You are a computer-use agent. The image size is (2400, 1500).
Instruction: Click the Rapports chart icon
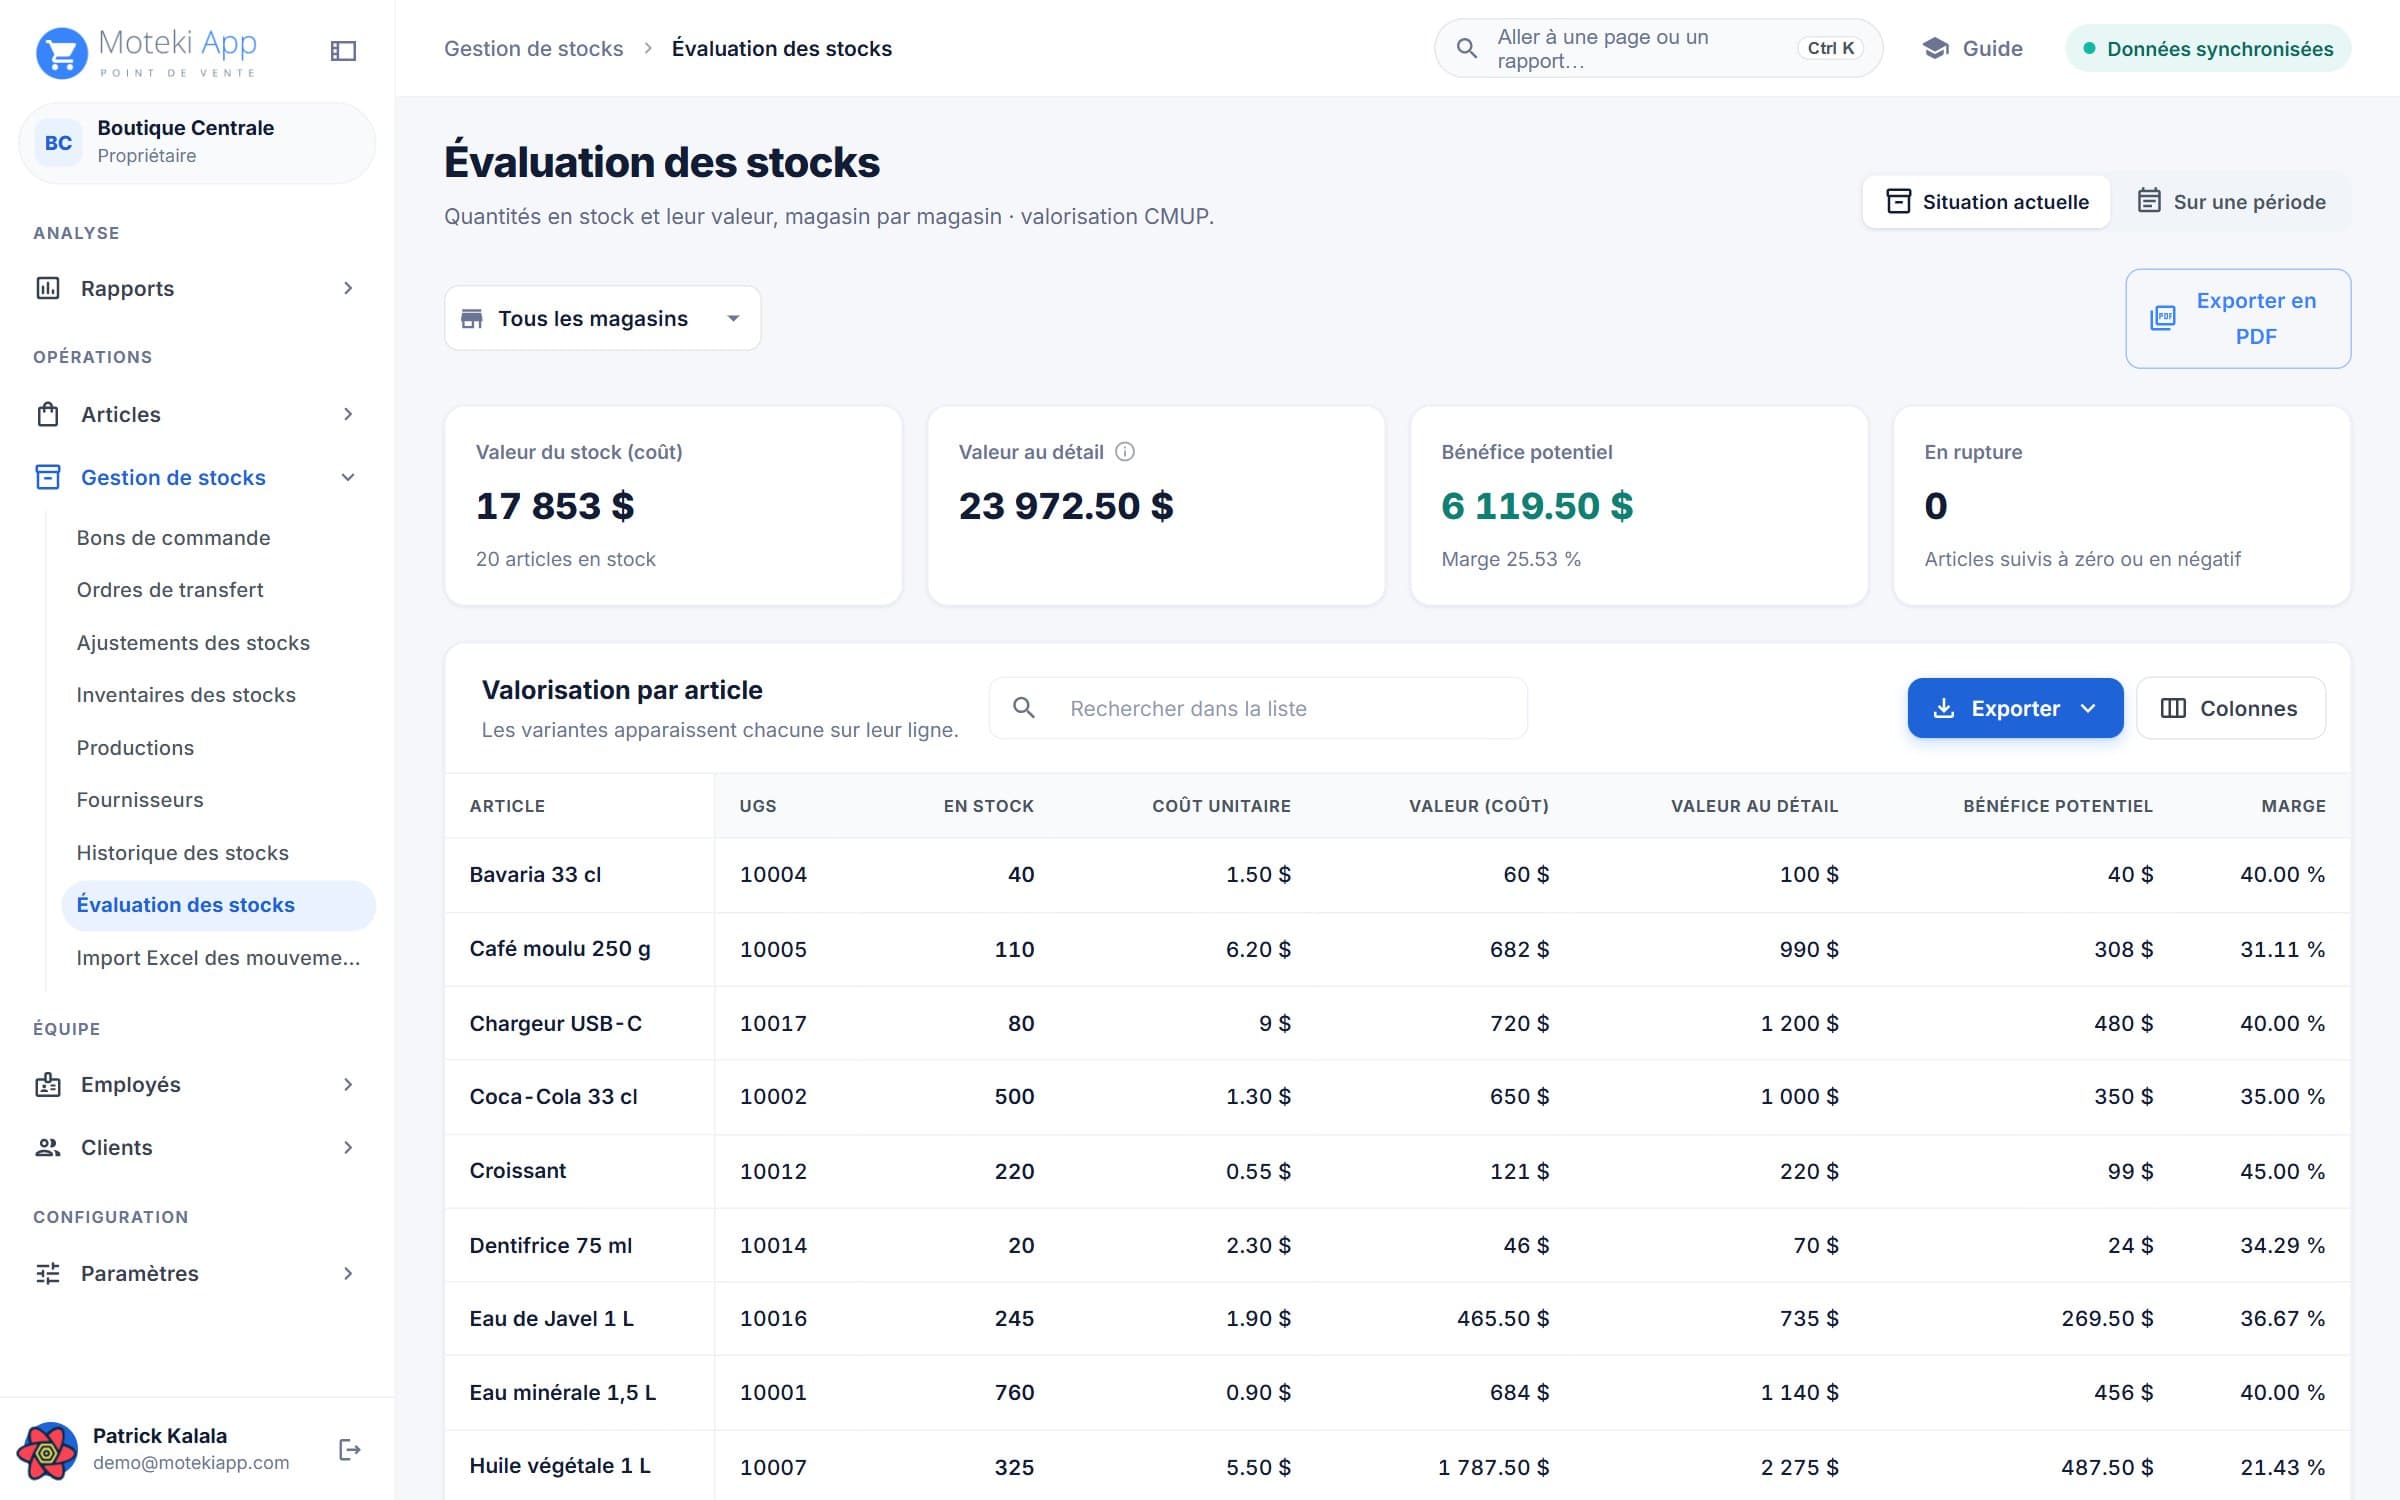pos(48,288)
